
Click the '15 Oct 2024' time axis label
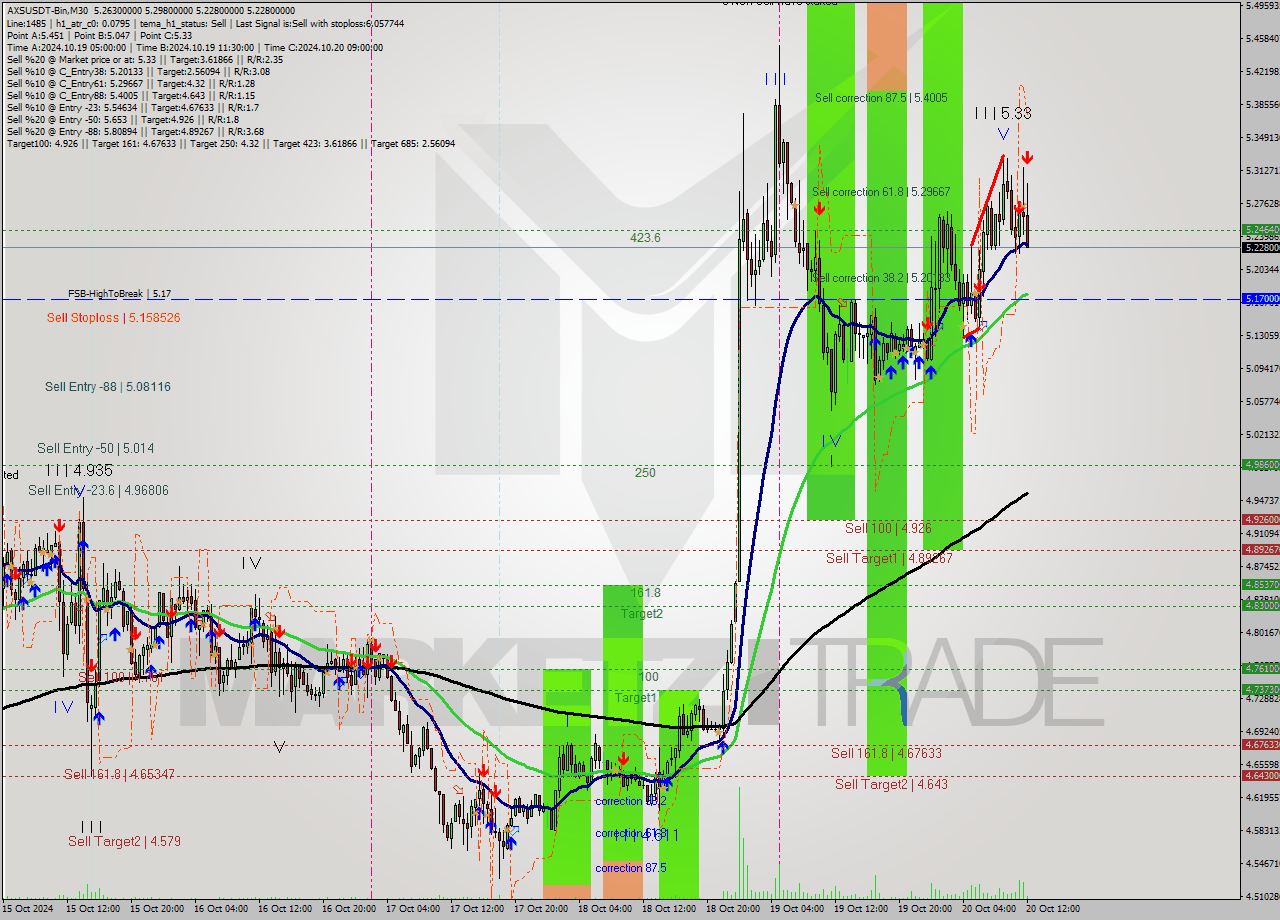[x=29, y=909]
